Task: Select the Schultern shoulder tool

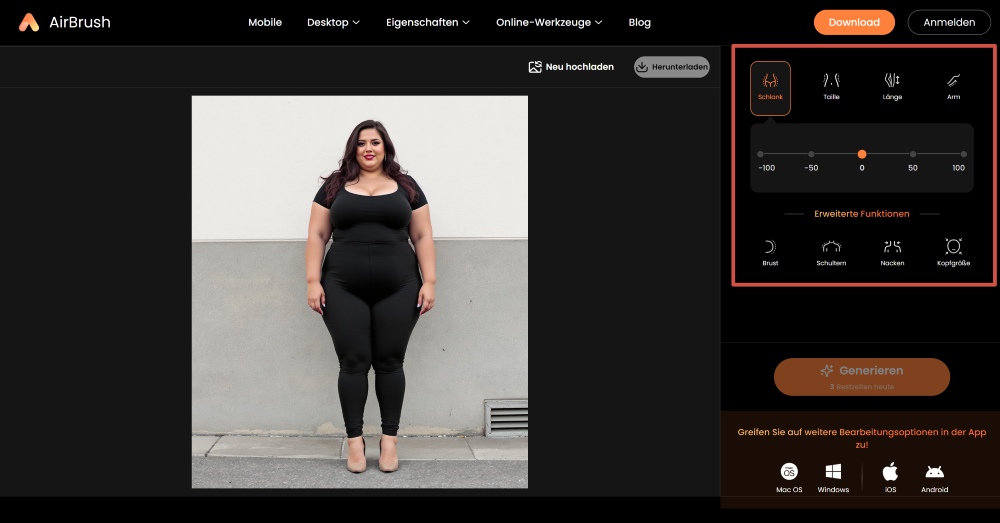Action: coord(831,252)
